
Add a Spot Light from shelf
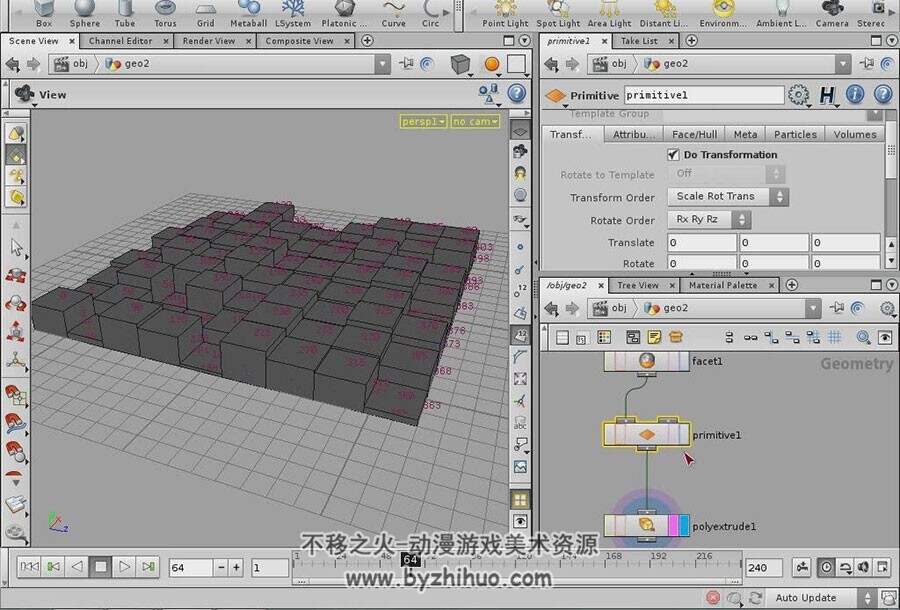pos(558,14)
